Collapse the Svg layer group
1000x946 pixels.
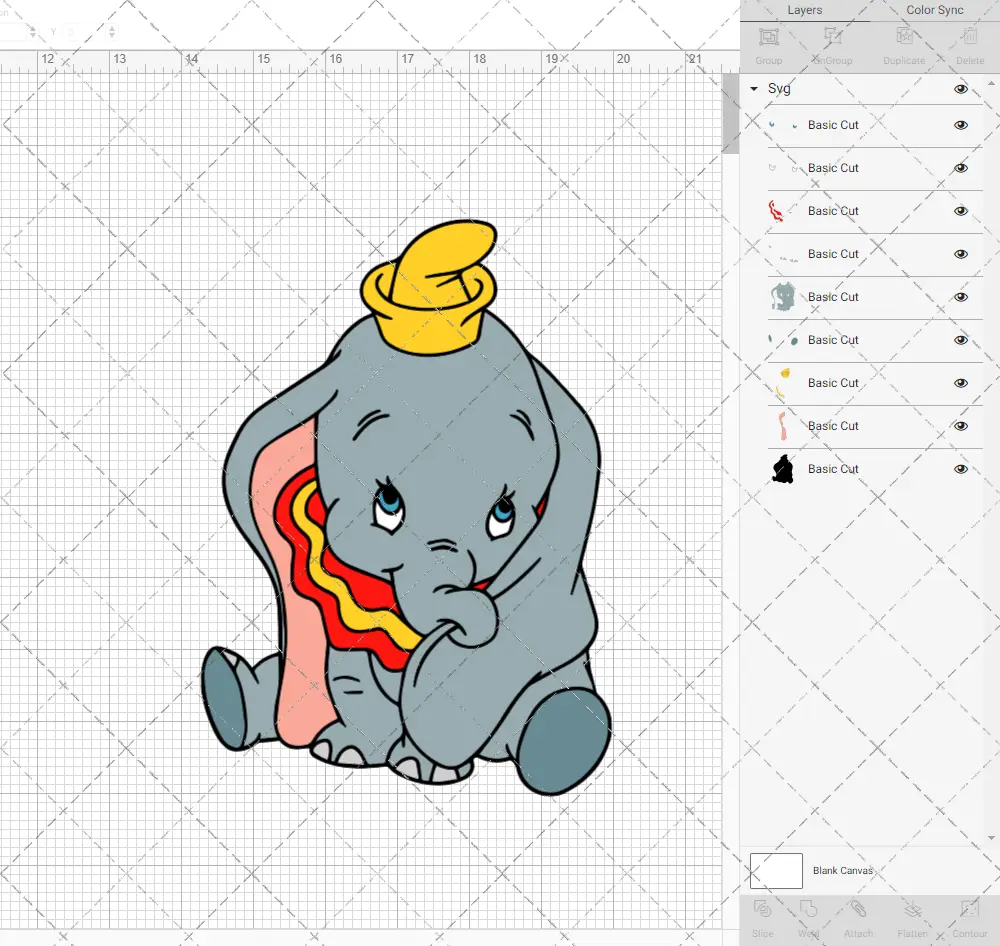coord(754,89)
